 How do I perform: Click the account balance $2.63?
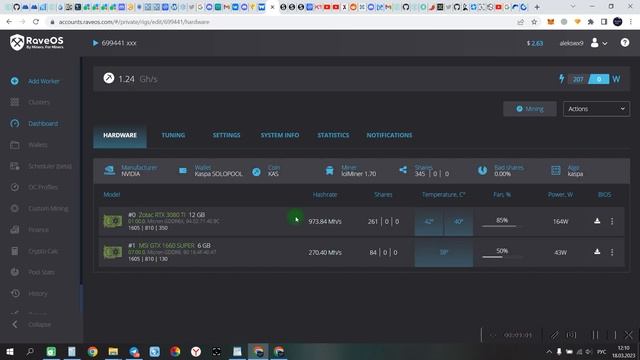tap(535, 43)
